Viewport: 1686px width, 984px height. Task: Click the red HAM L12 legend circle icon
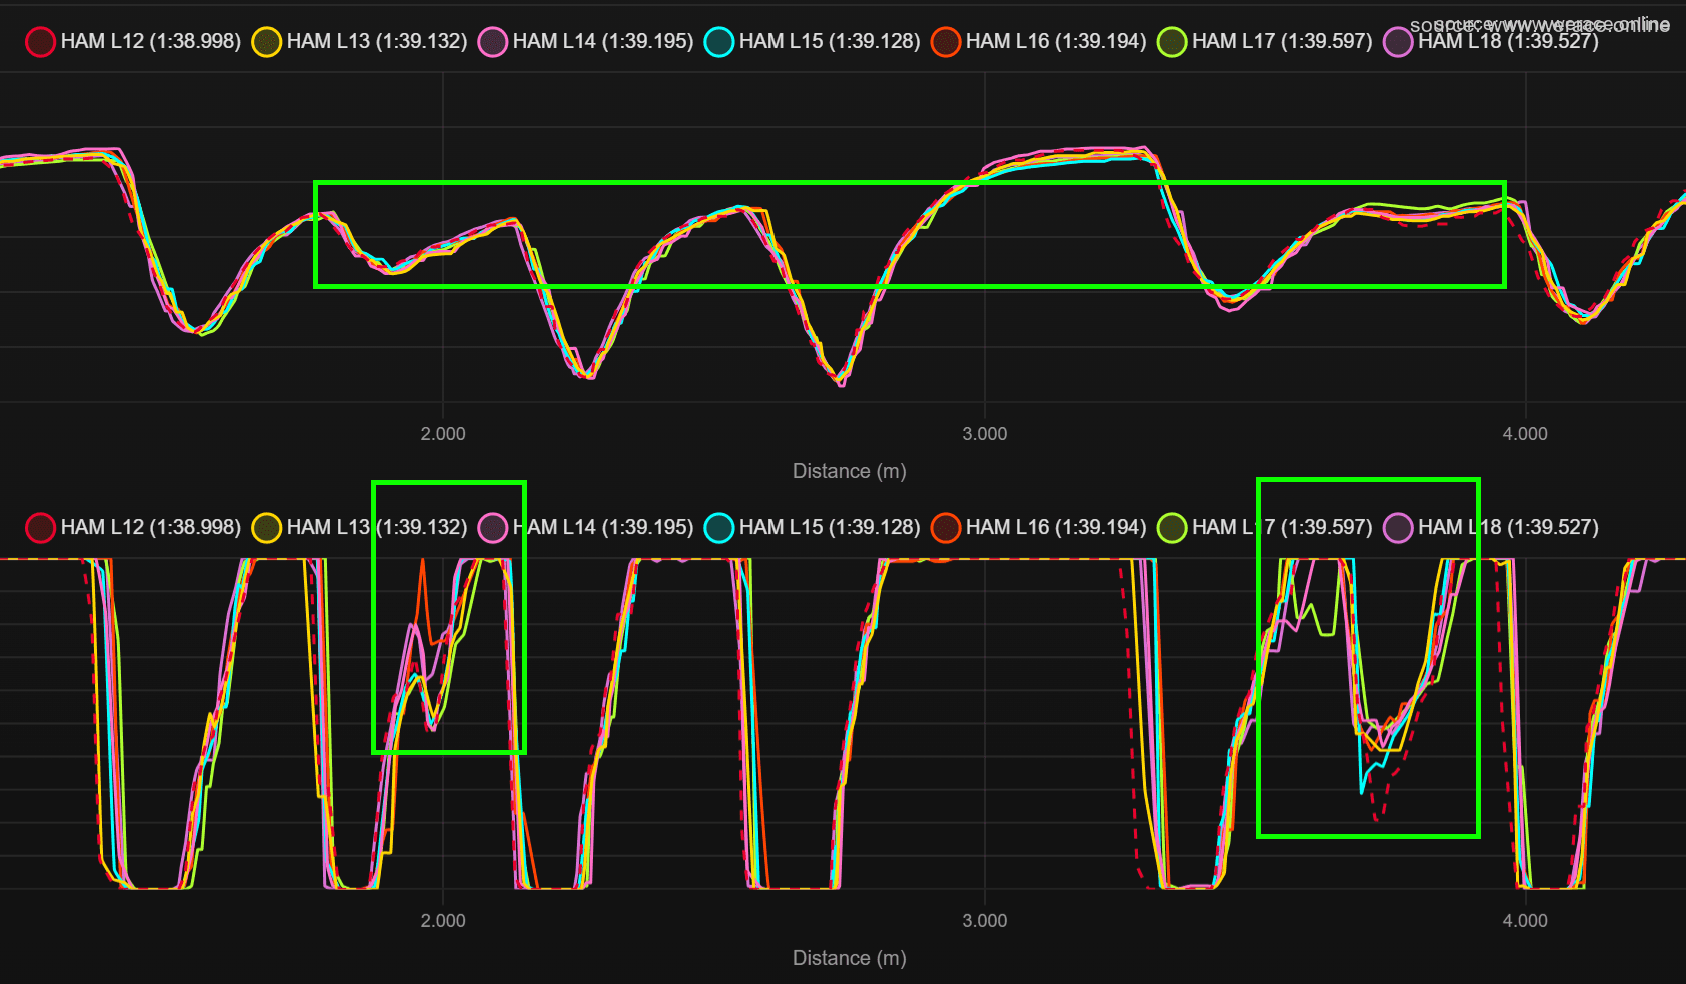(x=40, y=42)
